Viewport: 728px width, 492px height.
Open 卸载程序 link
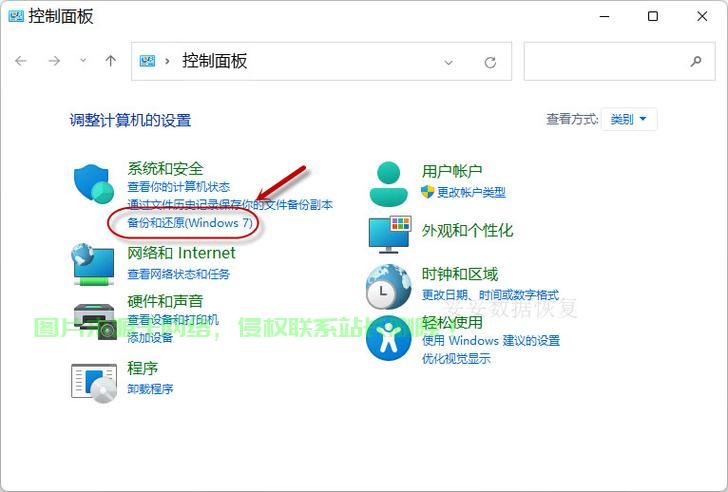coord(150,389)
